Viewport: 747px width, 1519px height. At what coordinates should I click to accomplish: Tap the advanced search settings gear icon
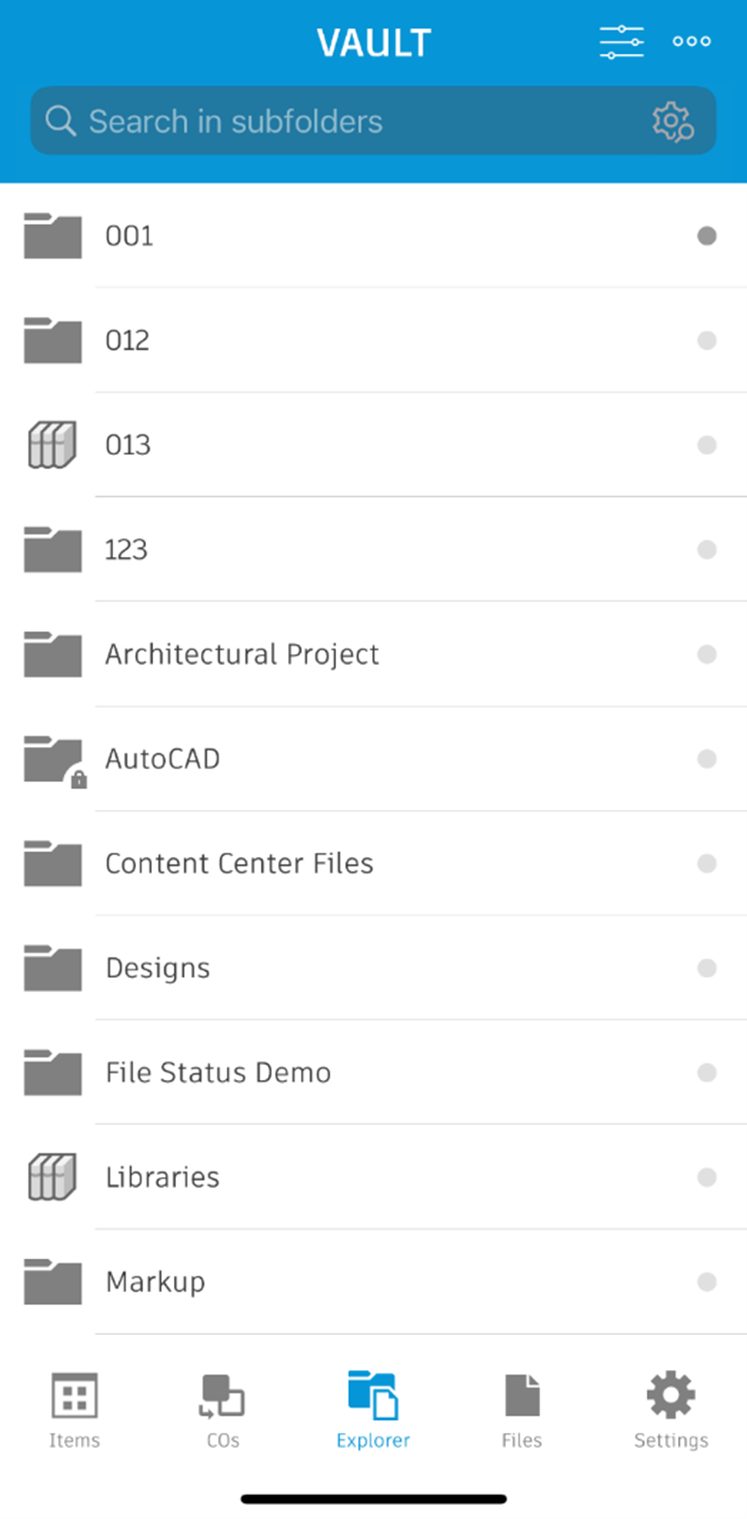672,122
